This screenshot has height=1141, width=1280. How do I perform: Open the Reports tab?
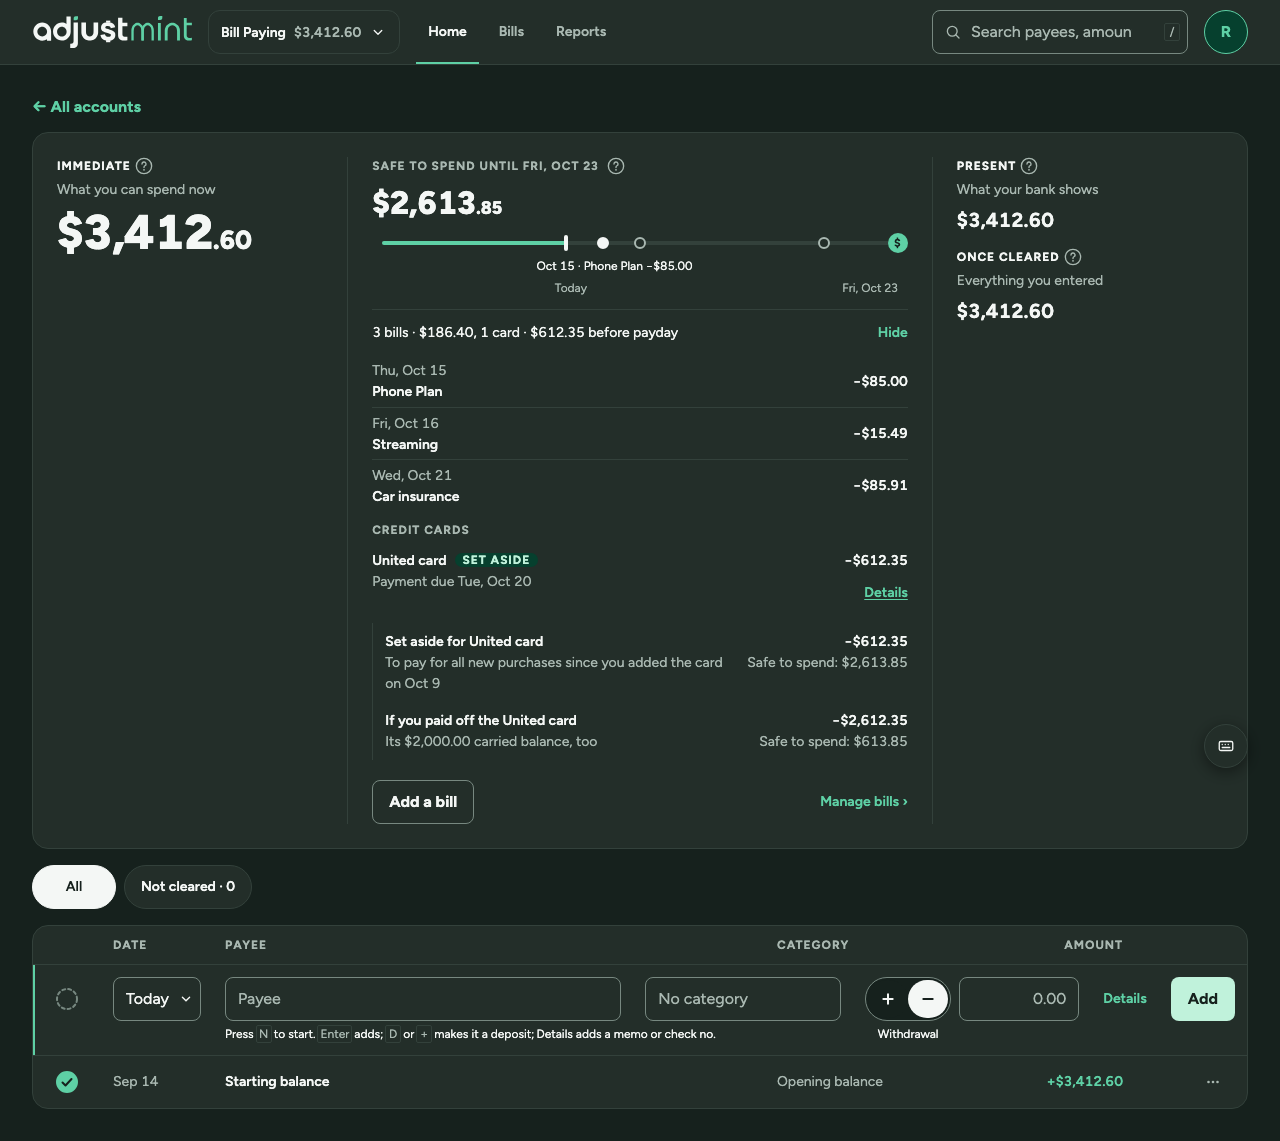point(581,32)
